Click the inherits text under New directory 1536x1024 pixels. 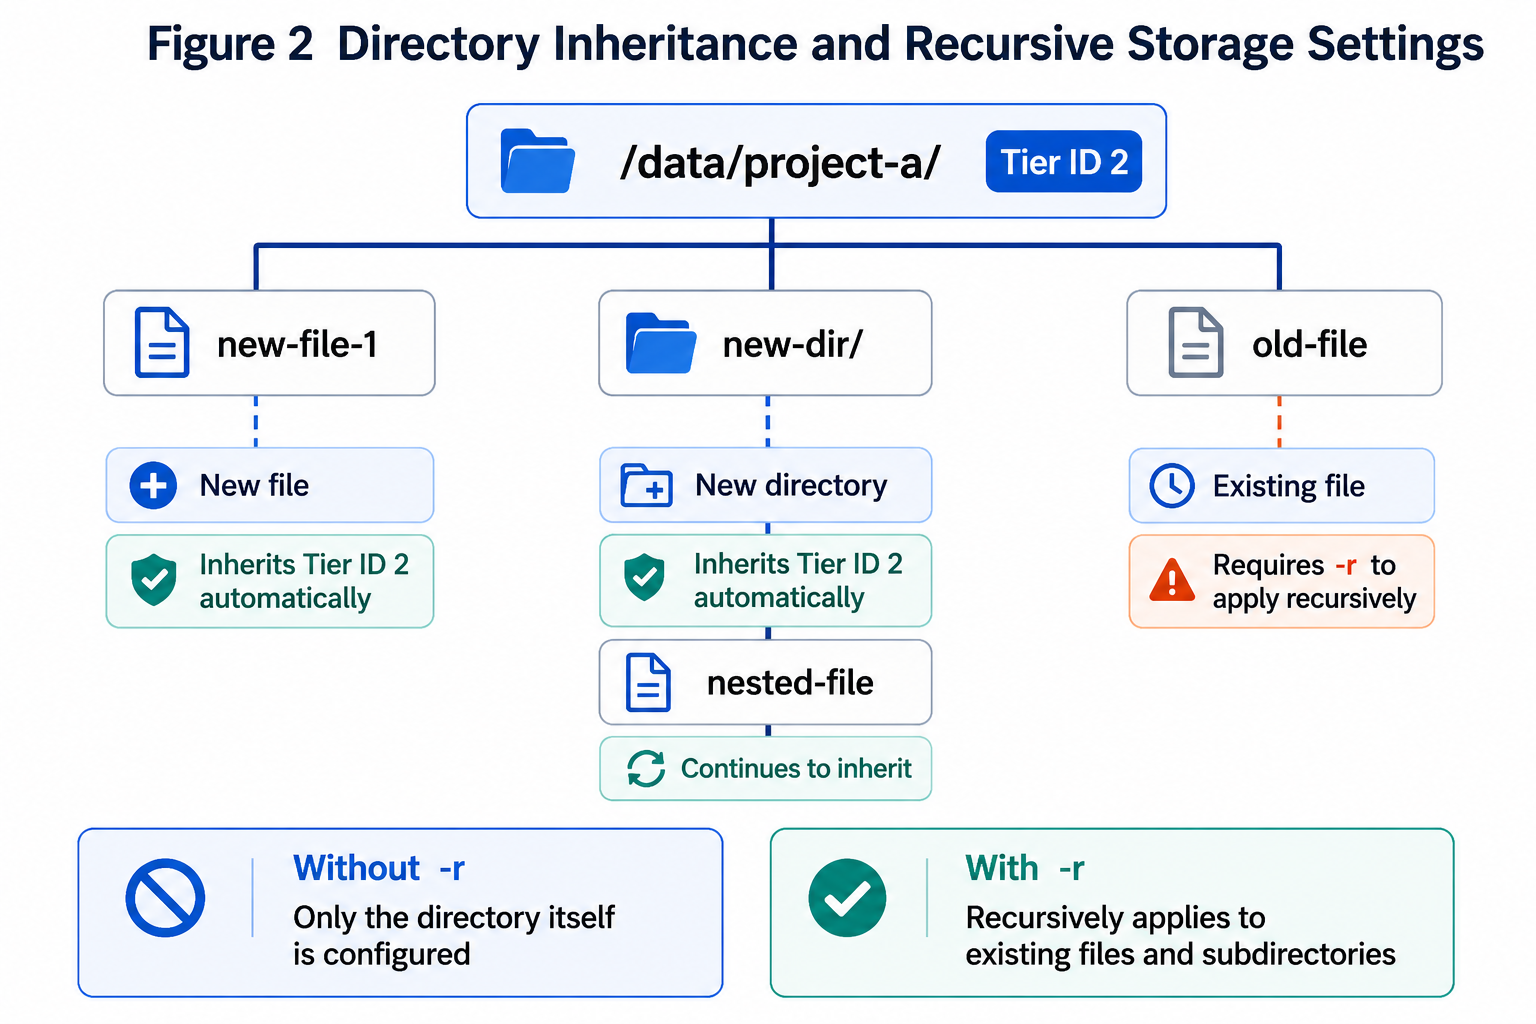click(798, 580)
